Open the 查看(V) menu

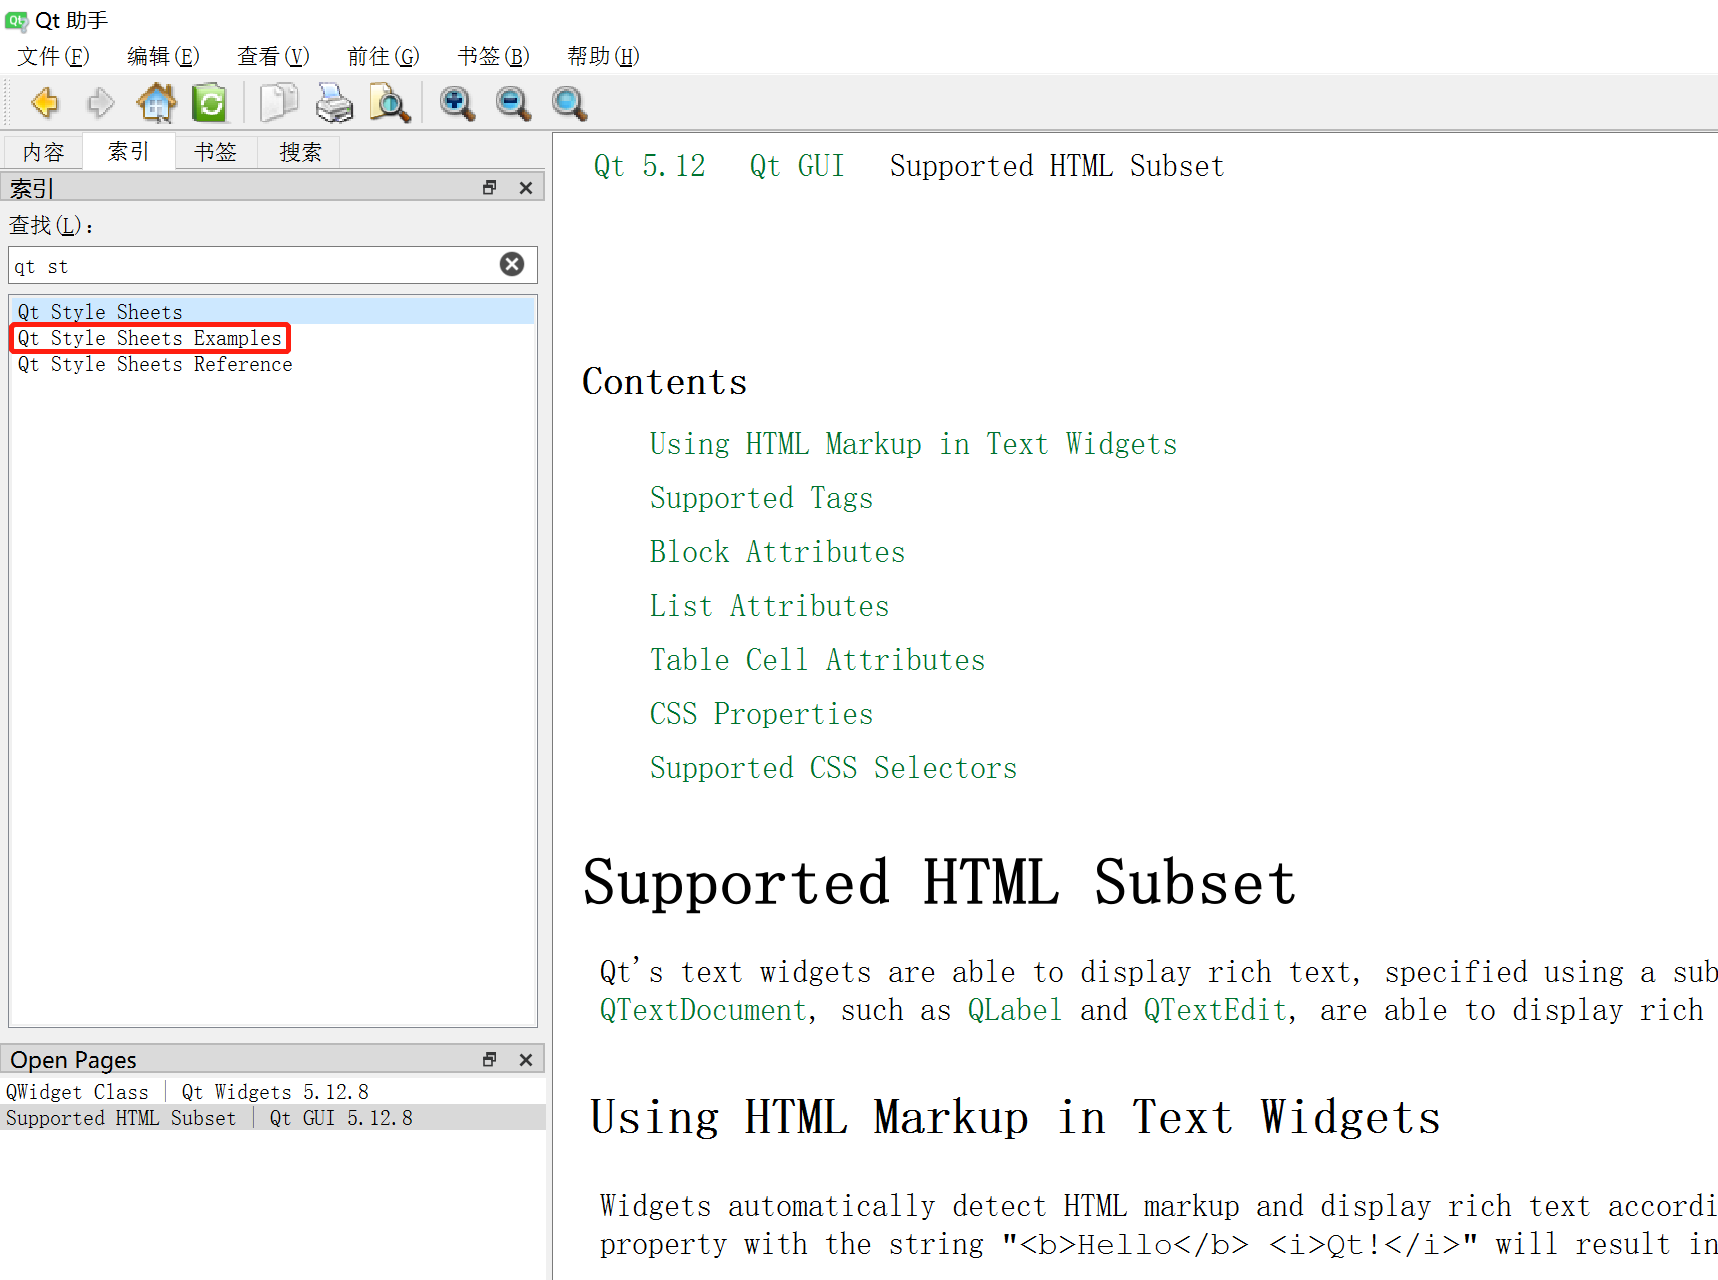273,56
